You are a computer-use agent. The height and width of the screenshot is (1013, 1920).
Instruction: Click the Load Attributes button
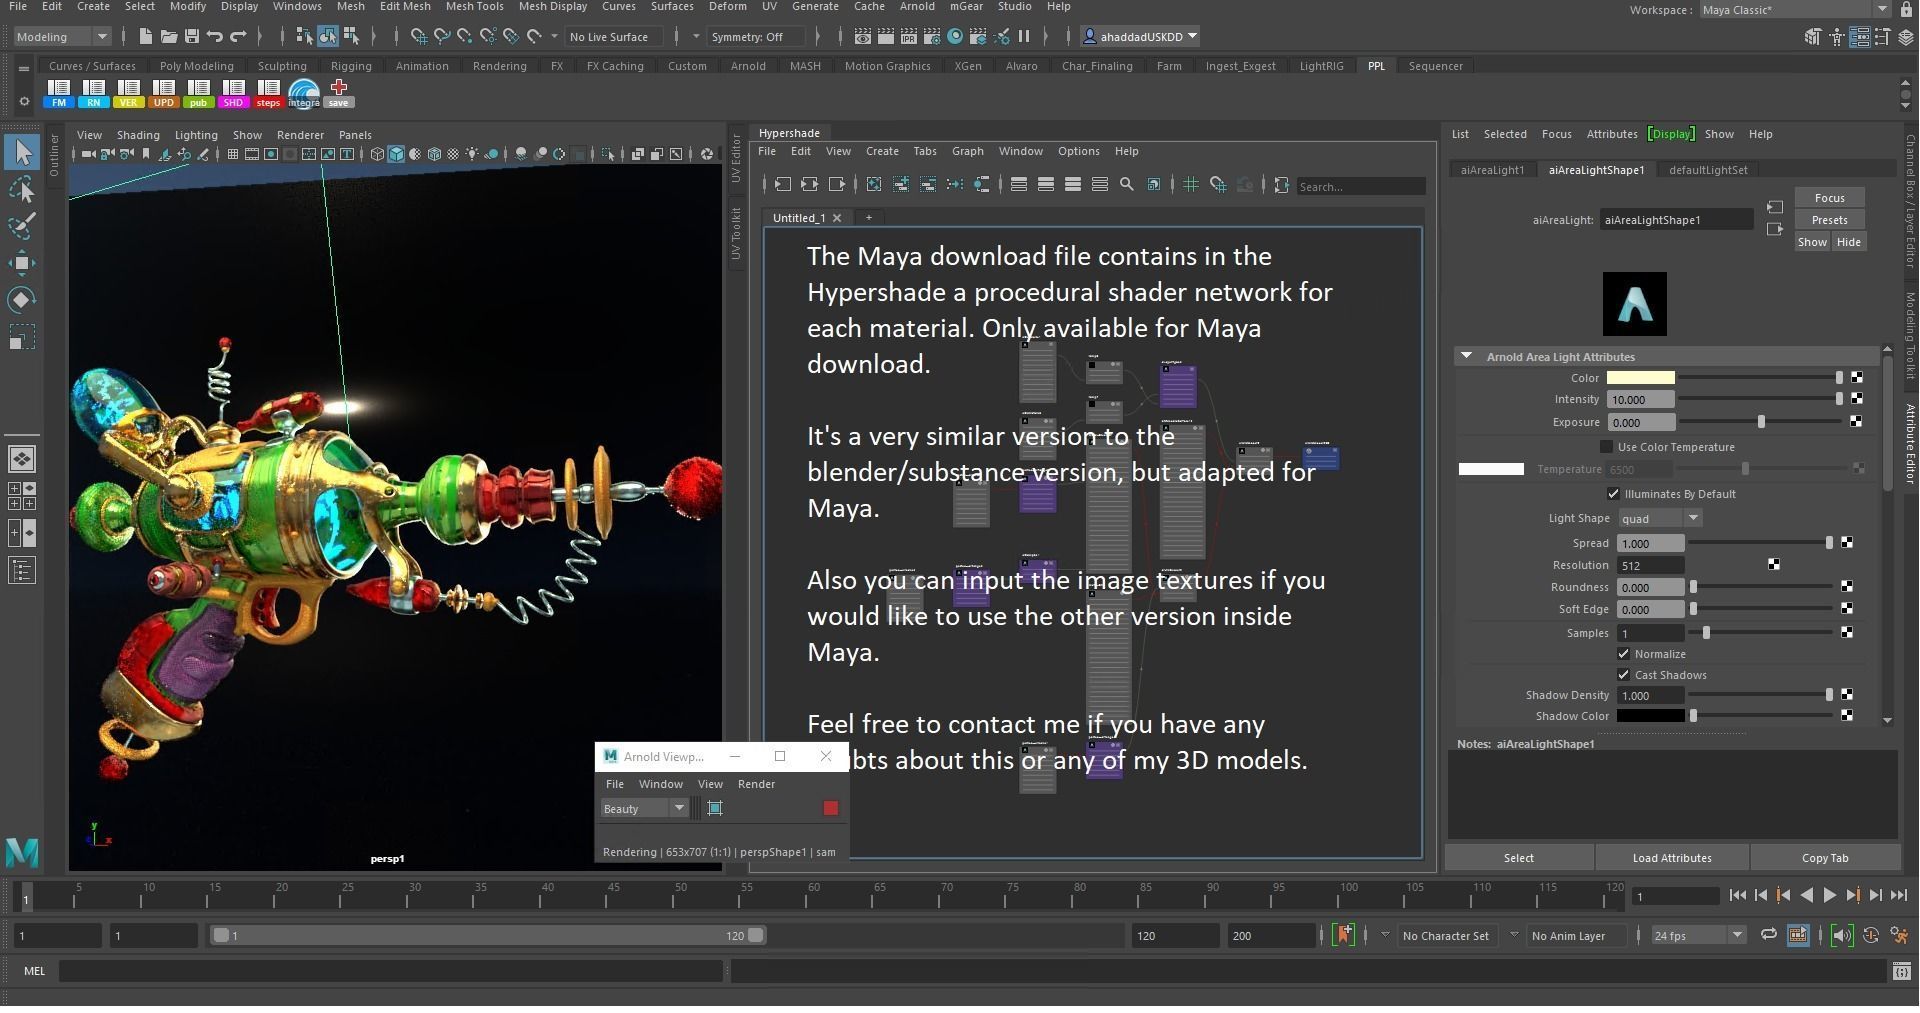tap(1672, 858)
